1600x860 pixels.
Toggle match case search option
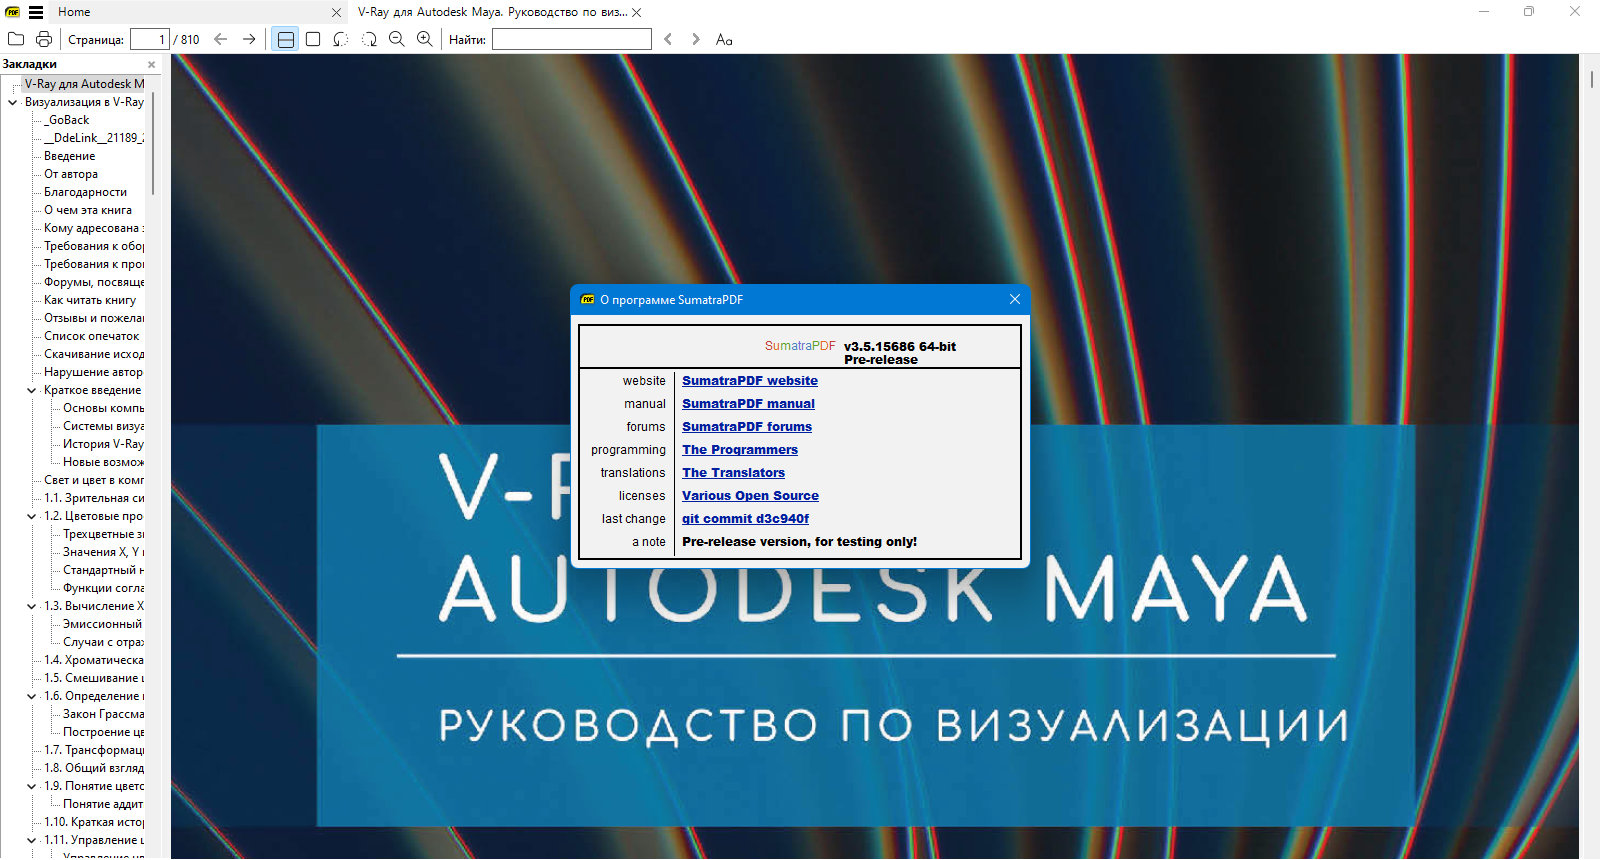[724, 39]
